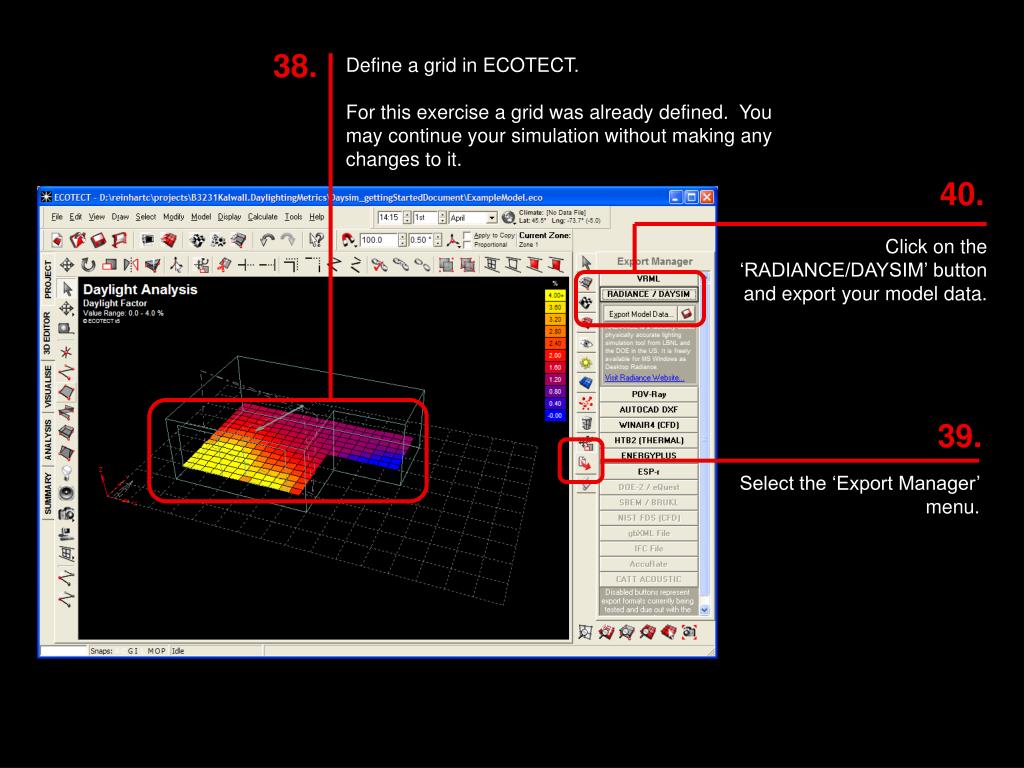Click the Export Model Data button

pos(640,314)
